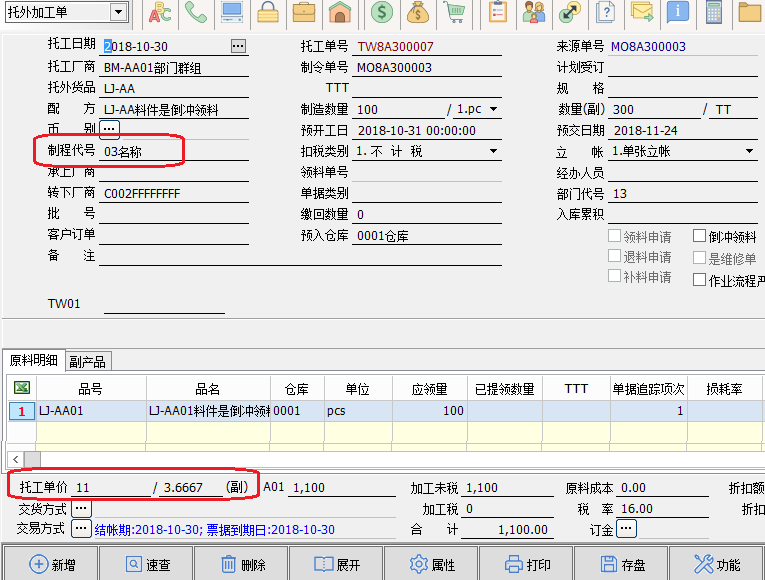Click the calculator icon in toolbar

714,13
